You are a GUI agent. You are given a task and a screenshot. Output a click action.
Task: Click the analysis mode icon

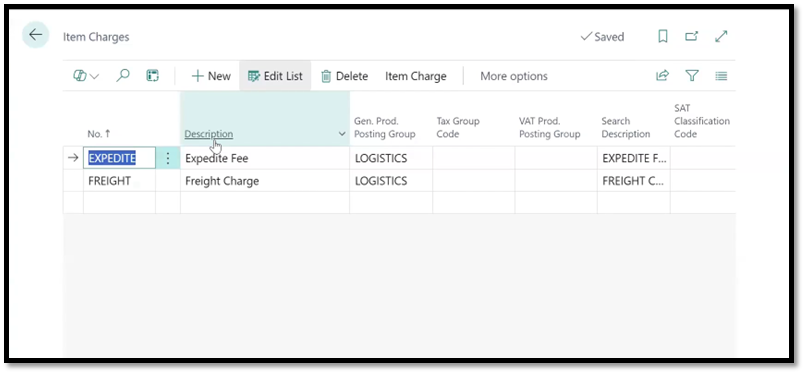(152, 76)
